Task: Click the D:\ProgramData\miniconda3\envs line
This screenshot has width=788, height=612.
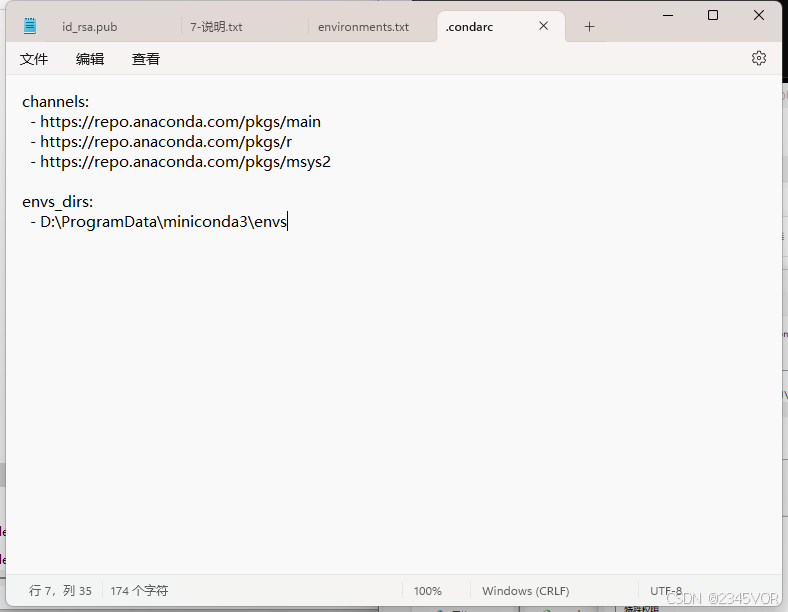Action: pyautogui.click(x=158, y=222)
